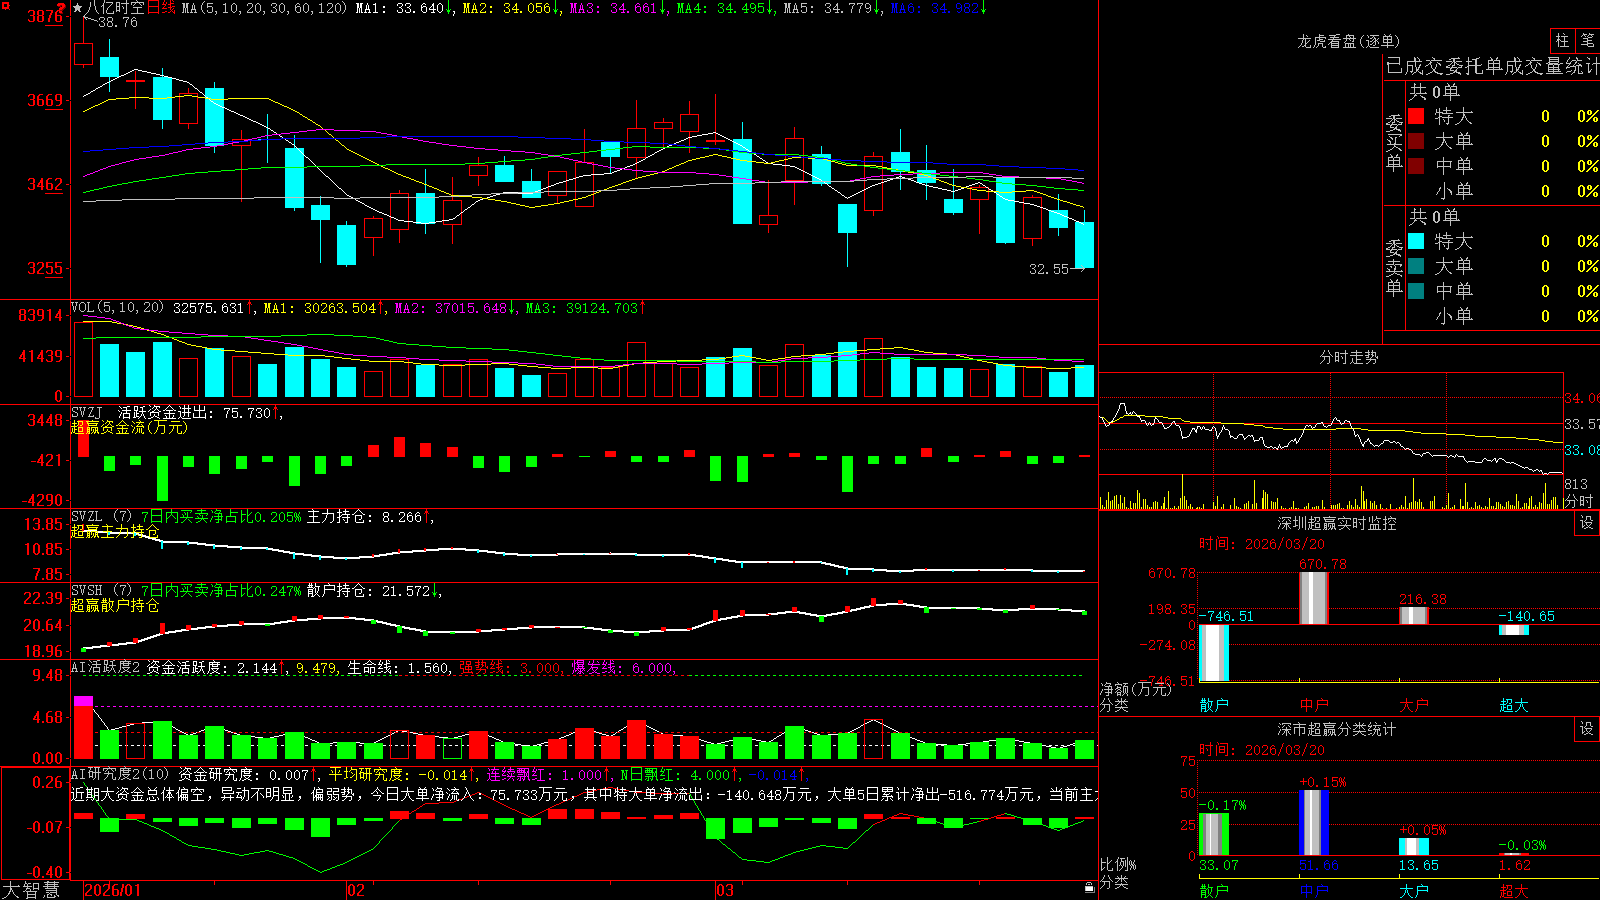Click the lock icon at the time axis end
The height and width of the screenshot is (900, 1600).
click(1089, 888)
